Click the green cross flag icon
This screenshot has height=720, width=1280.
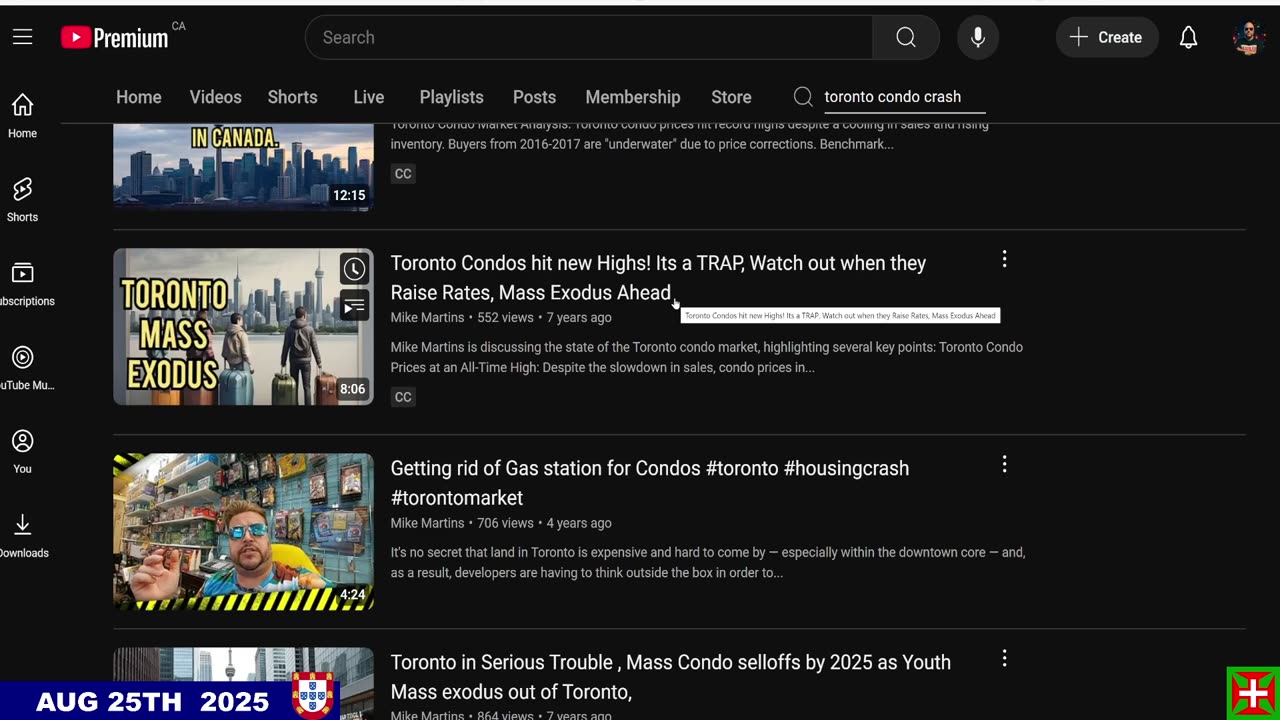coord(1253,692)
